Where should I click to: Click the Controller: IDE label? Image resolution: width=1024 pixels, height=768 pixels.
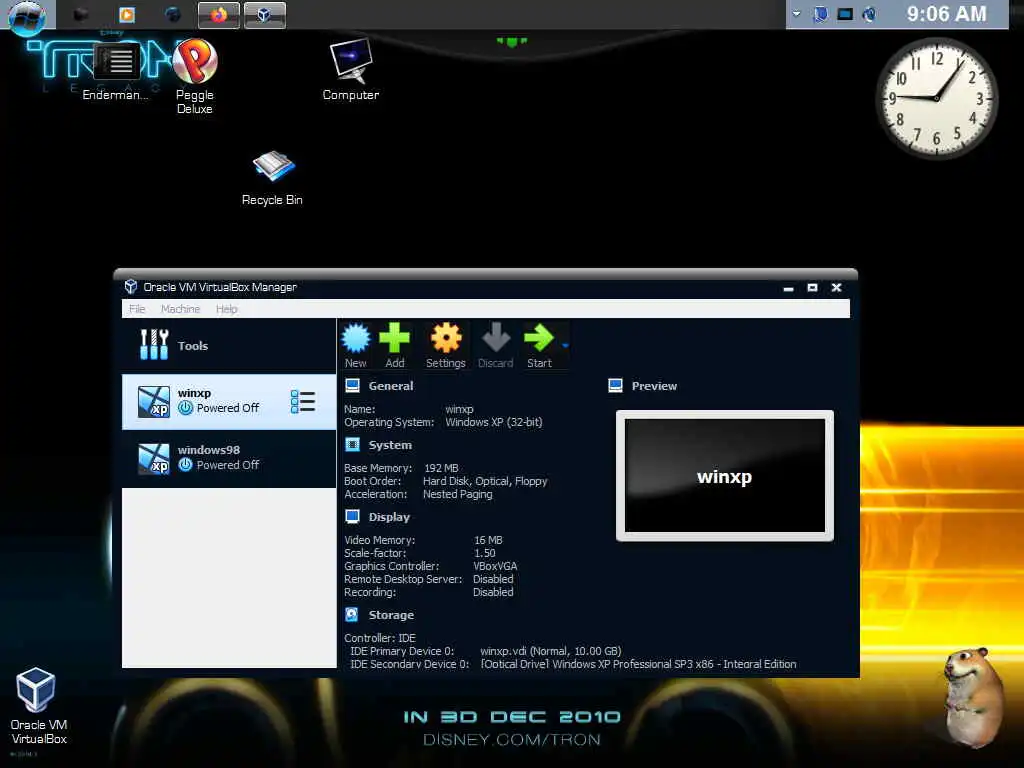(x=380, y=638)
